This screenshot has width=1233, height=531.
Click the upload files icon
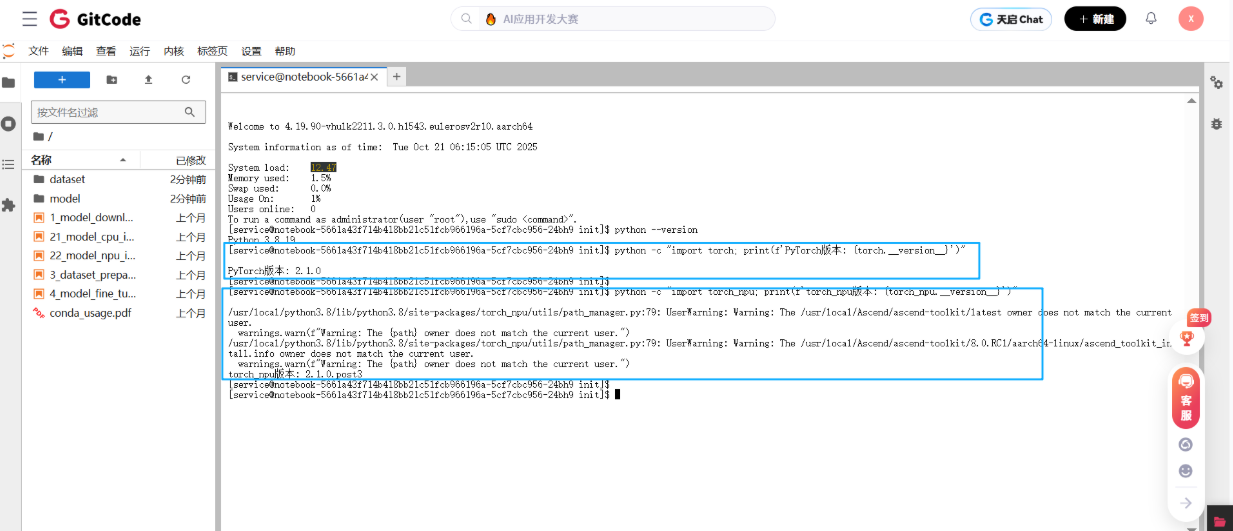click(x=148, y=80)
